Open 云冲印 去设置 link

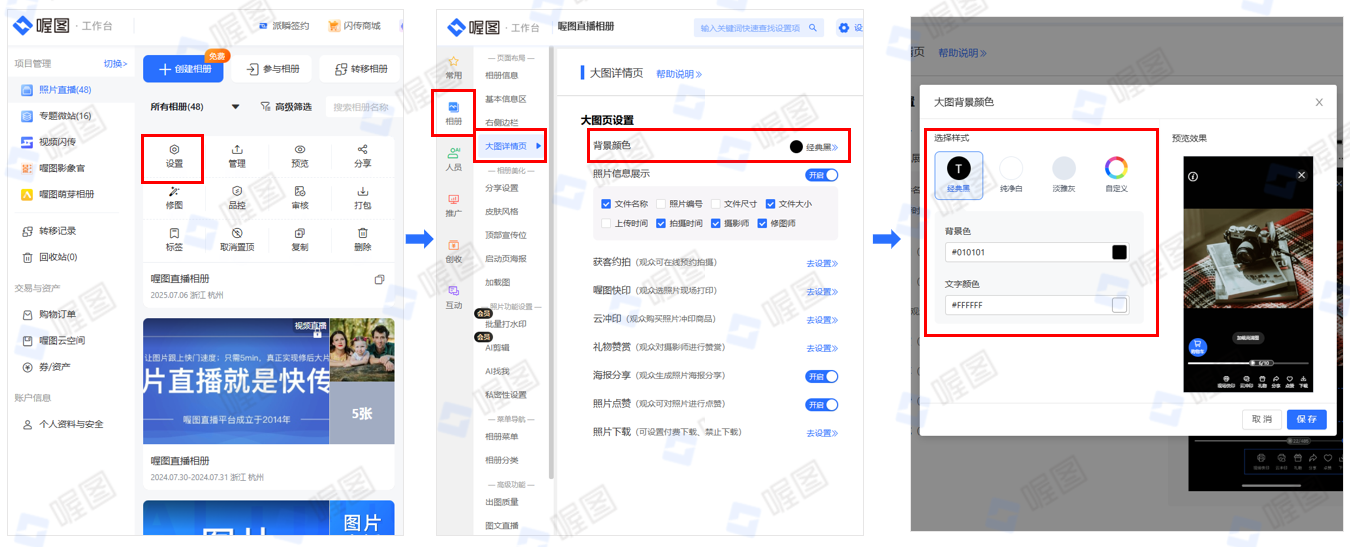[x=822, y=319]
